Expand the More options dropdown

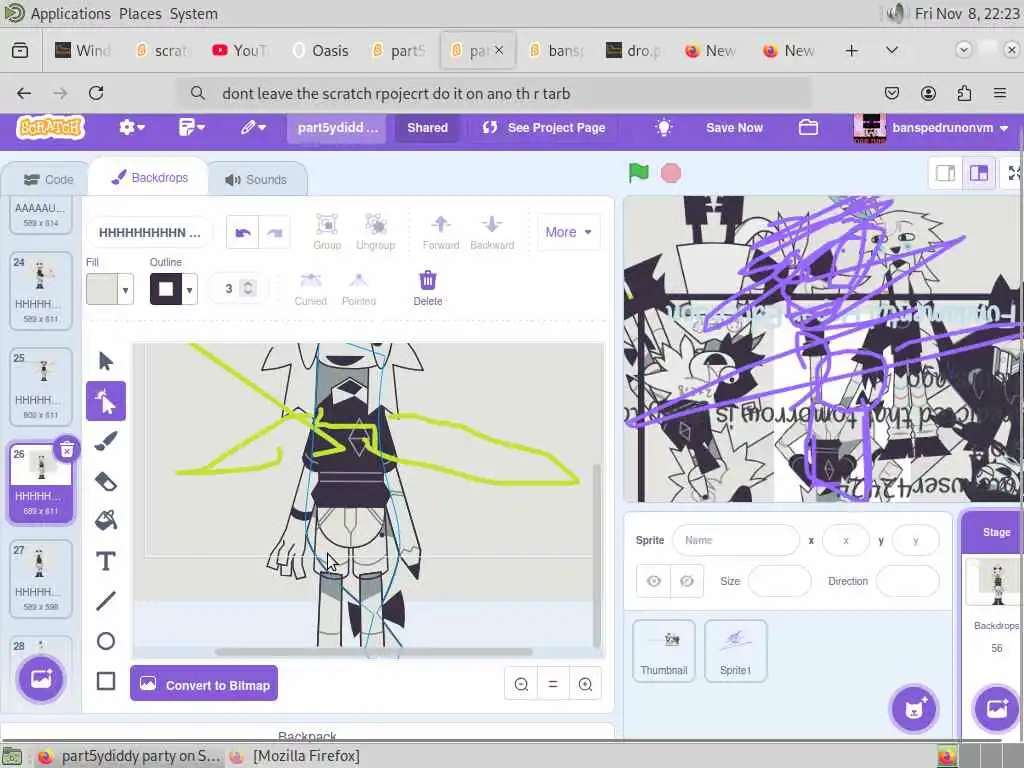(x=568, y=232)
